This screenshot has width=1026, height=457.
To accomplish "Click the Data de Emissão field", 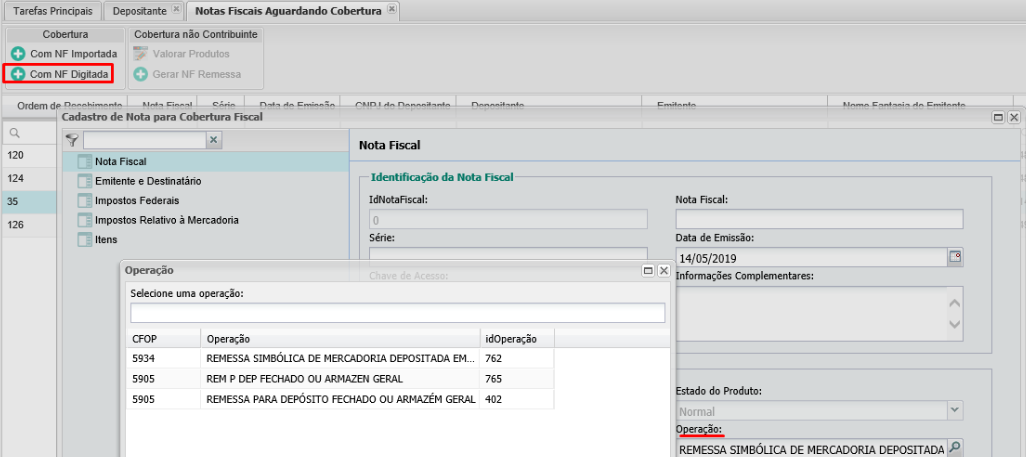I will click(811, 257).
